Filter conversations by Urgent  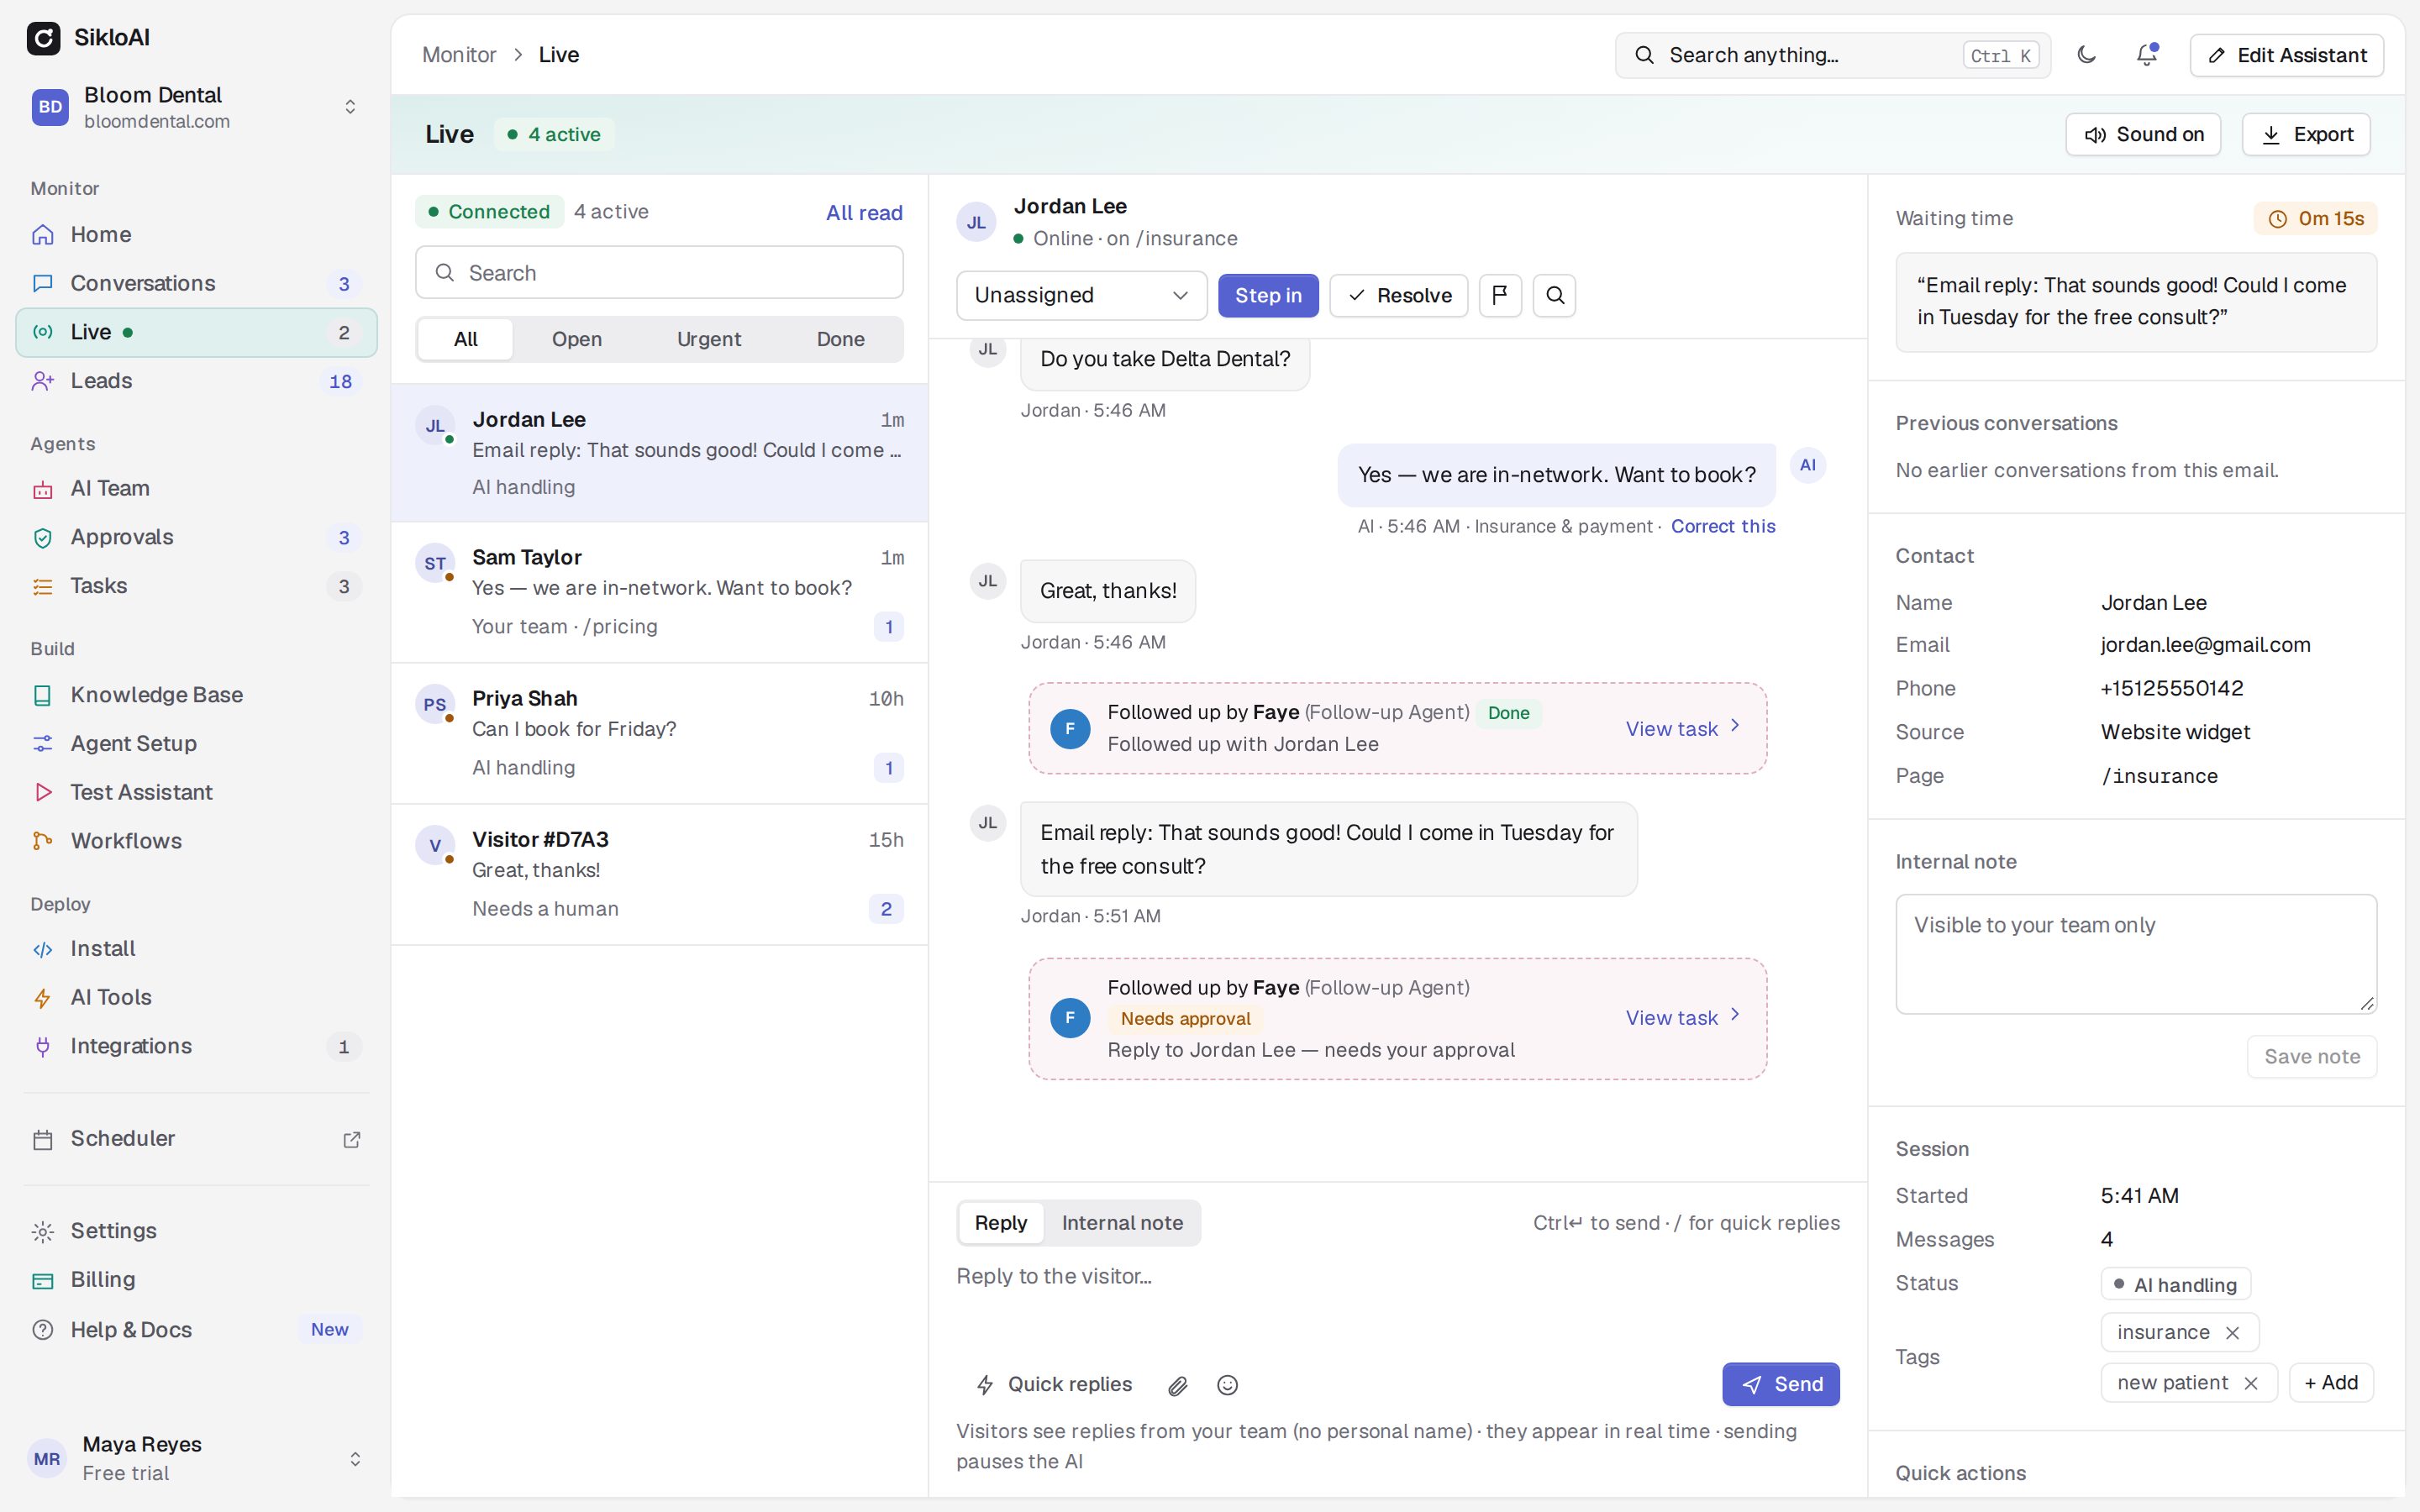[x=708, y=339]
